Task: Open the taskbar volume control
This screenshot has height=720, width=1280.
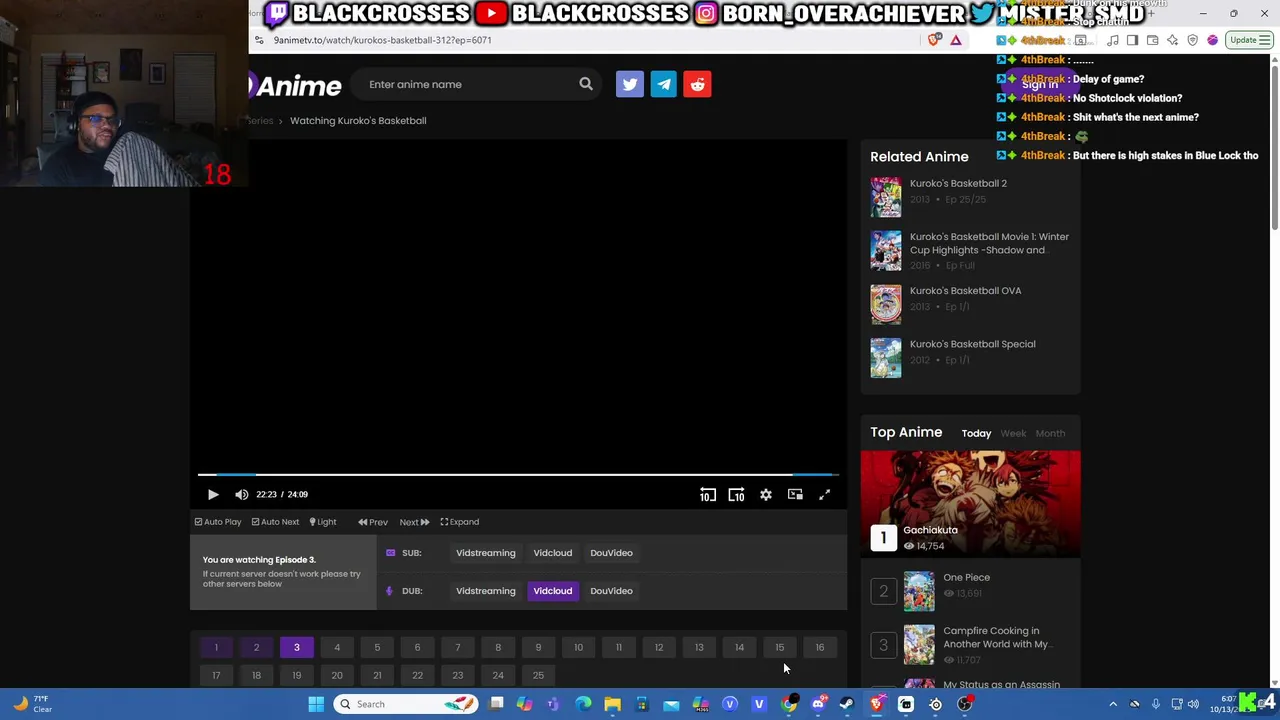Action: coord(1193,704)
